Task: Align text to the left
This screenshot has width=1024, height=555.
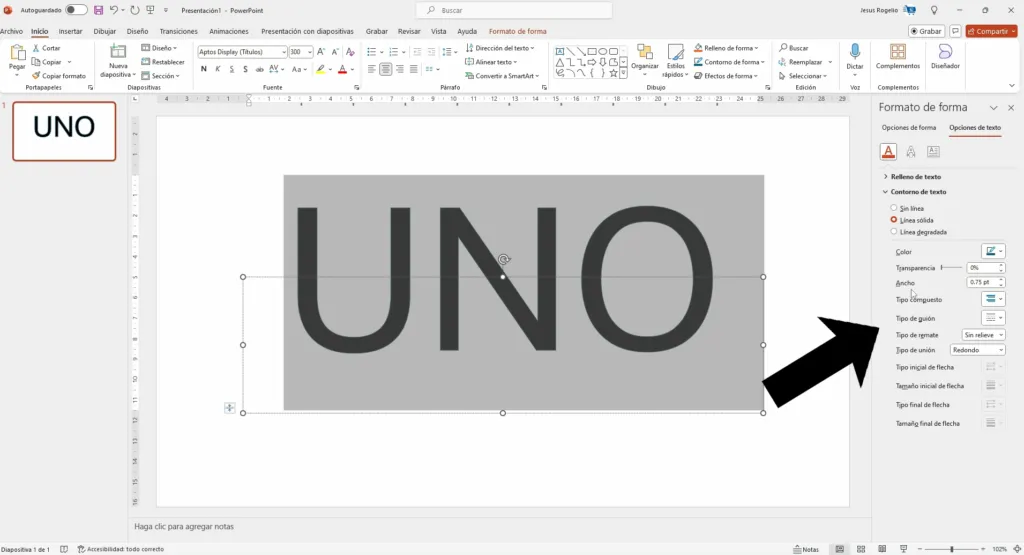Action: (x=372, y=69)
